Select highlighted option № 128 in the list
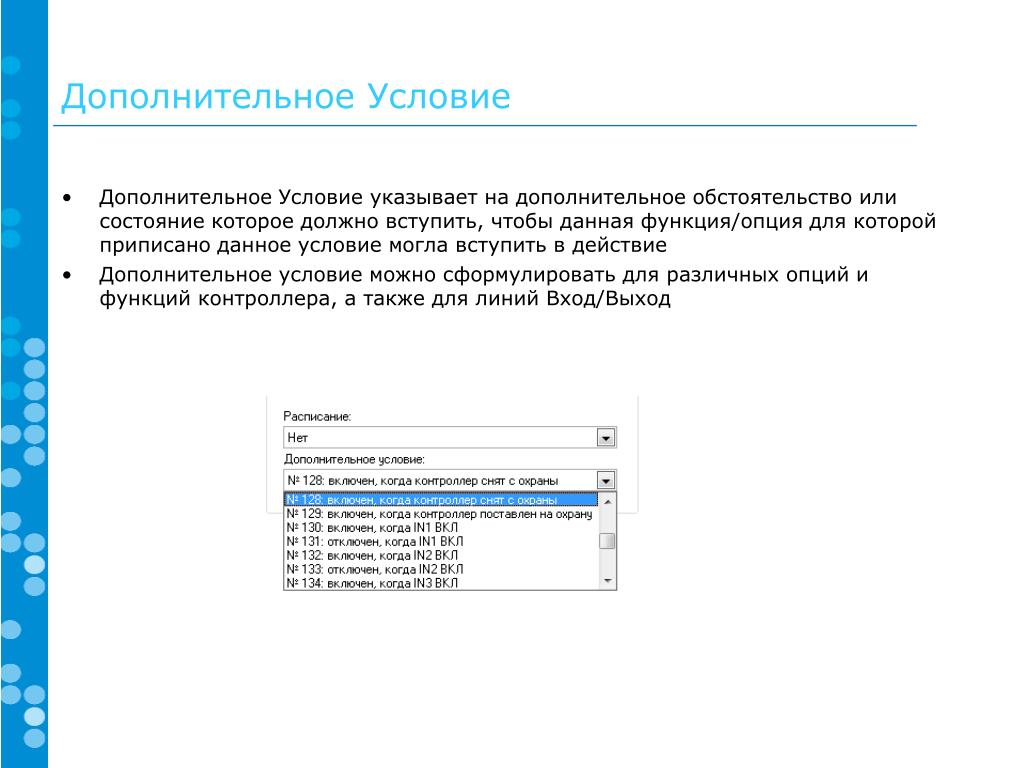The image size is (1024, 768). 441,500
